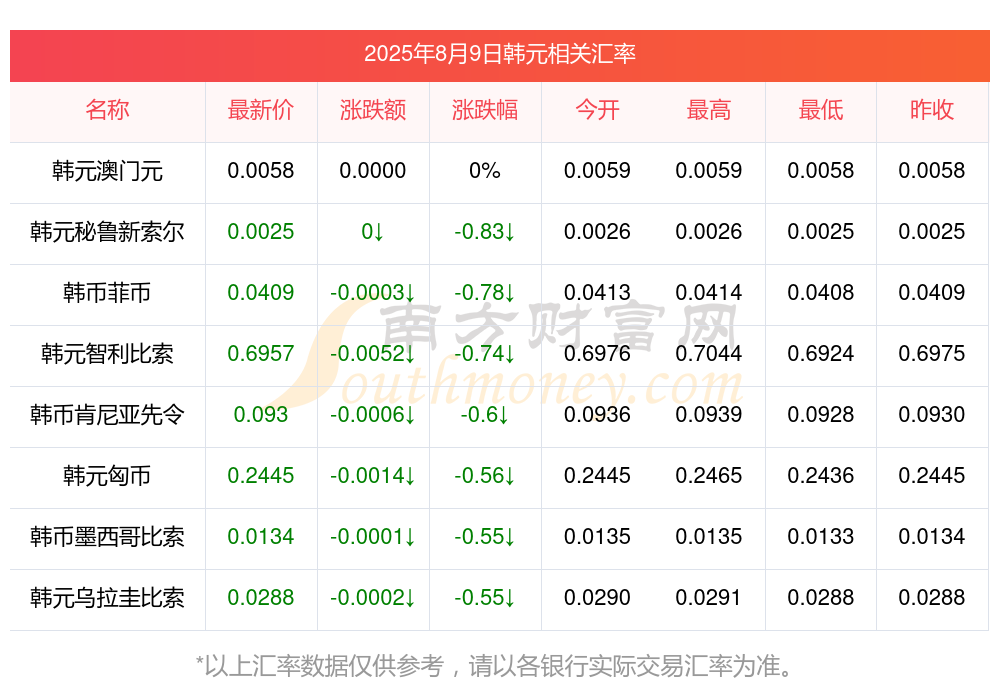
Task: Click high value 0.0291 for 韩元乌拉圭比索
Action: point(709,598)
